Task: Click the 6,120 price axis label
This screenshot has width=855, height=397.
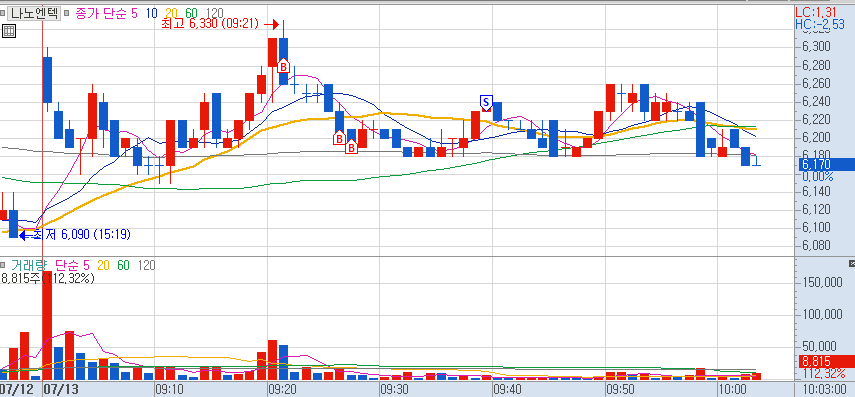Action: tap(816, 209)
